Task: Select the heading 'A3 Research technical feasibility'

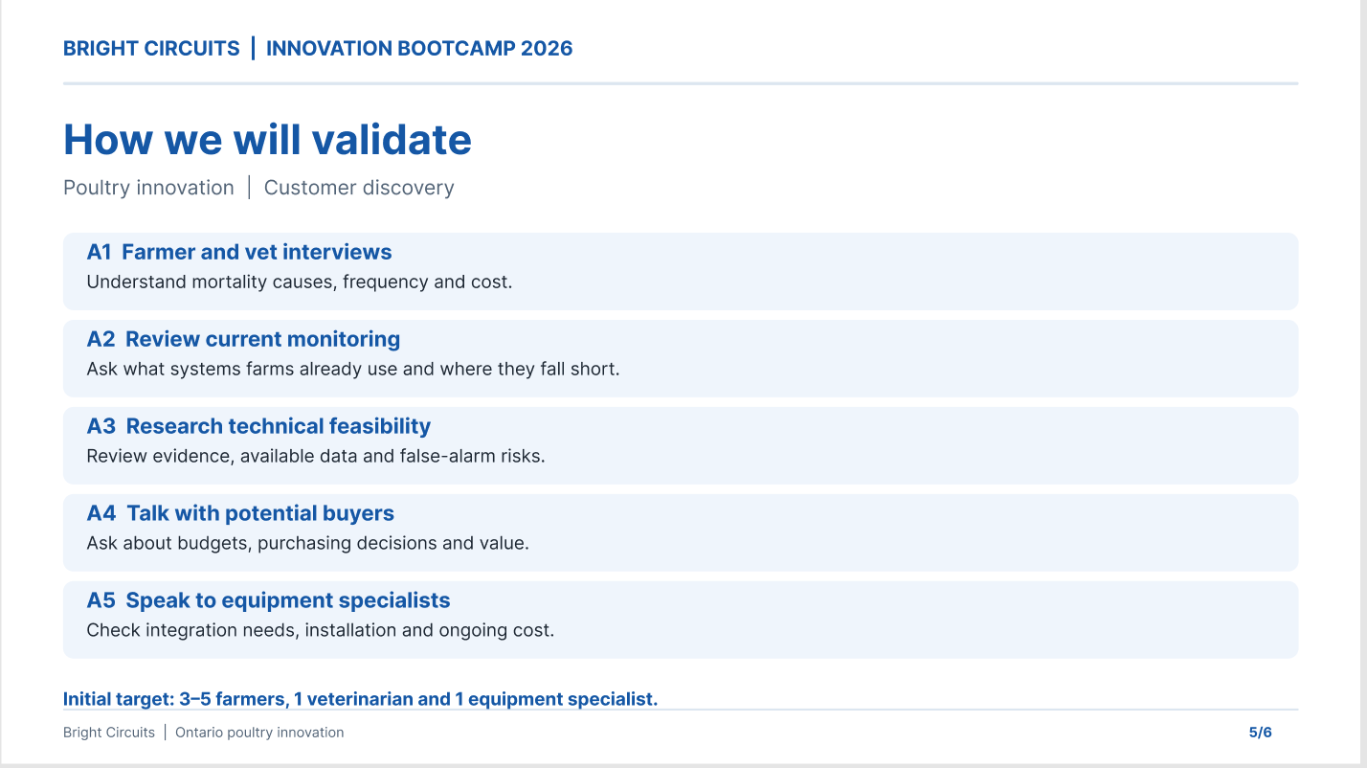Action: (259, 426)
